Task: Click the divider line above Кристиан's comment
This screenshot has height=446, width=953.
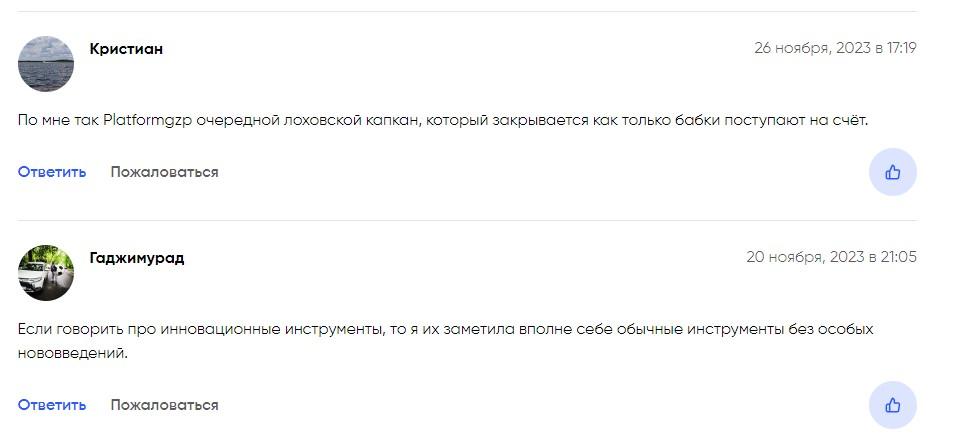Action: [x=467, y=11]
